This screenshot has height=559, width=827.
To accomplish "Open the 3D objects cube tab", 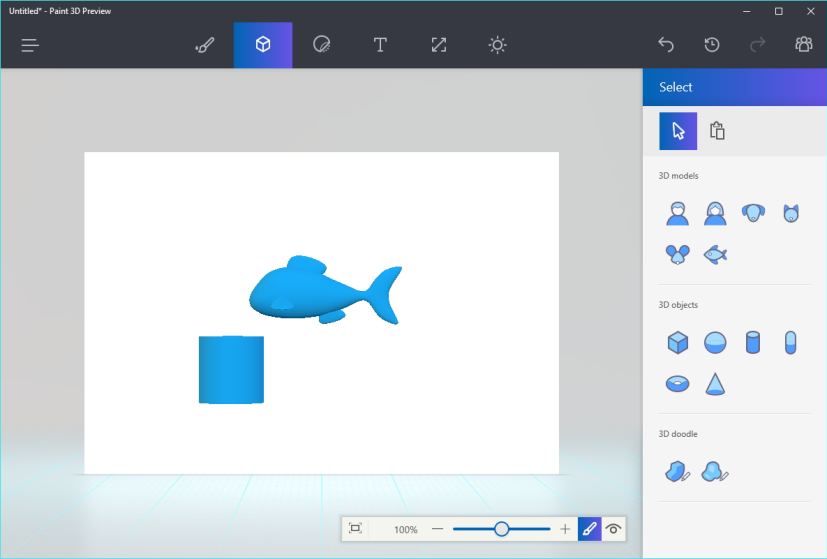I will point(263,45).
